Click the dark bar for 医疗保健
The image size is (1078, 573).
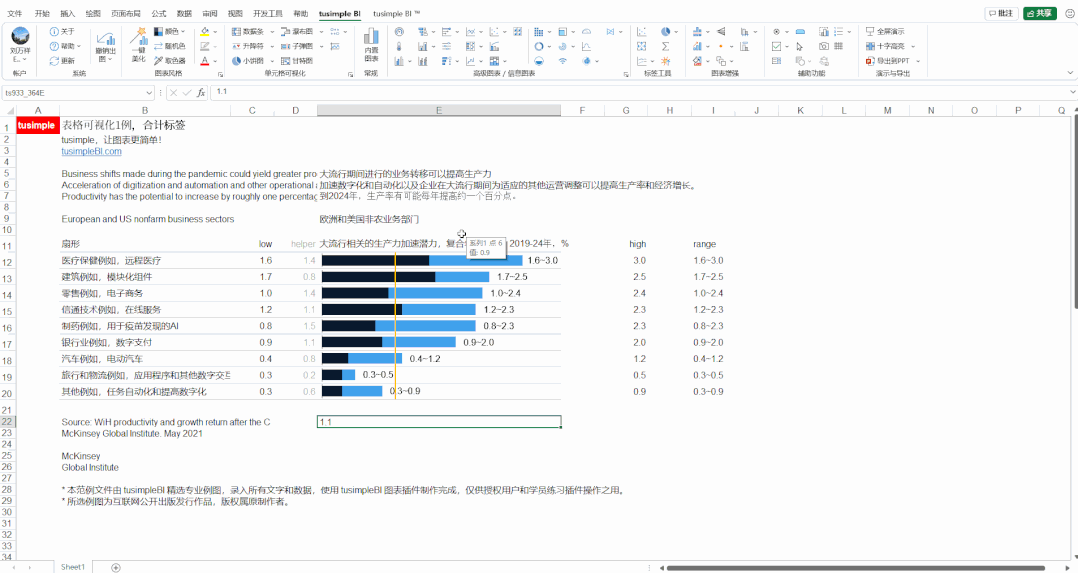(x=375, y=260)
